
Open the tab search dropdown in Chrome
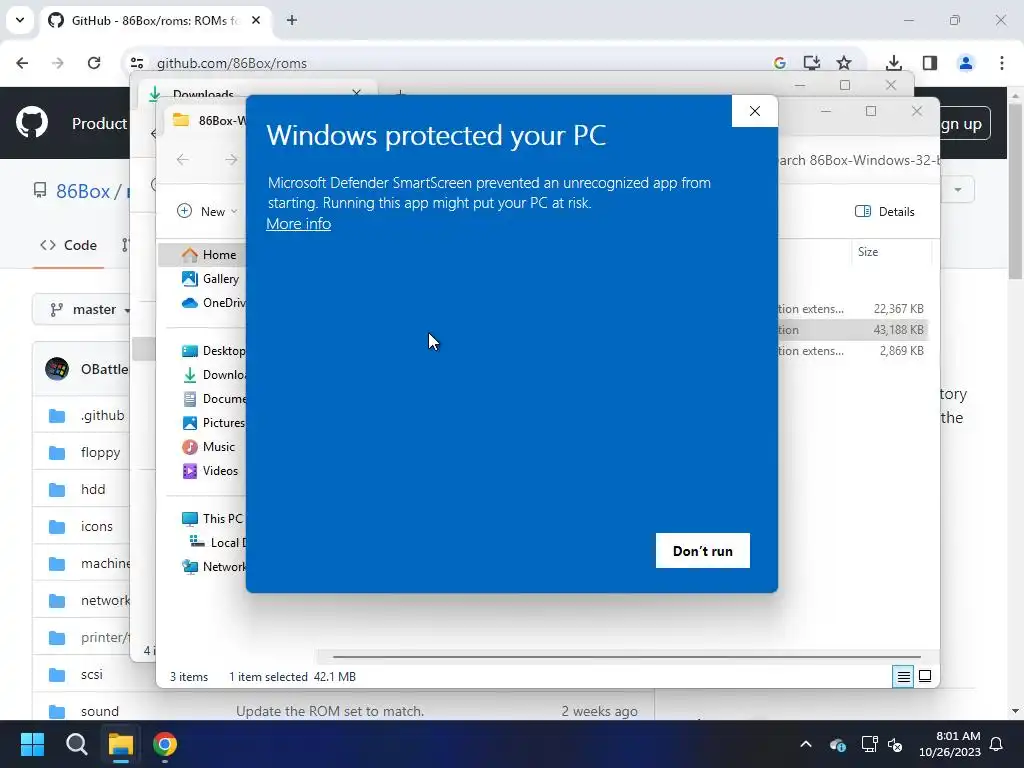(20, 20)
